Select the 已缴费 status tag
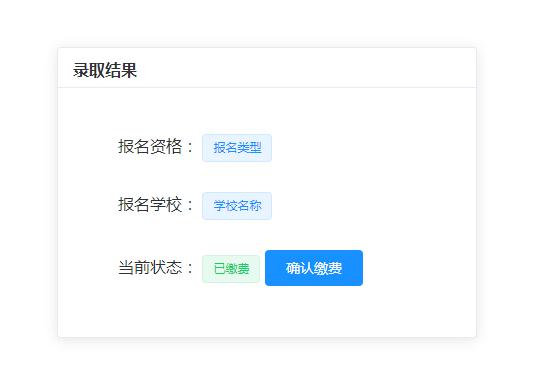Screen dimensions: 542x381 231,269
